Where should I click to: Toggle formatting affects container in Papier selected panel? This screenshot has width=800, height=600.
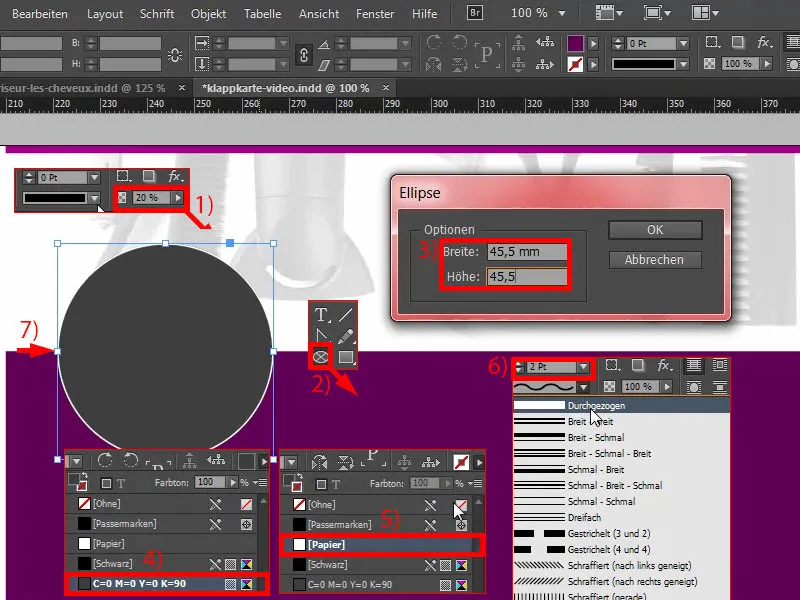coord(321,484)
